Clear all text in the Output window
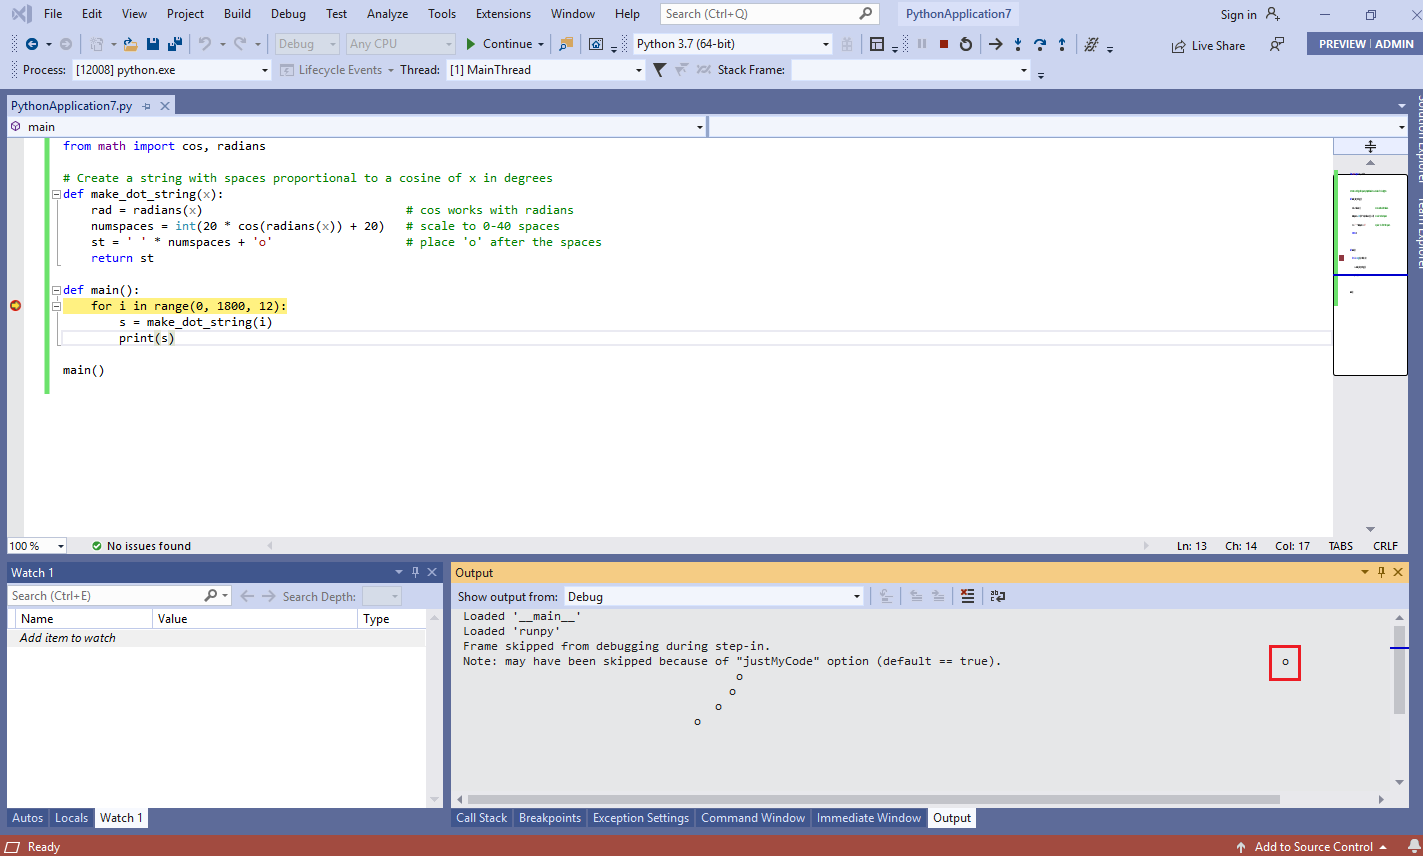Viewport: 1423px width, 856px height. (x=967, y=596)
